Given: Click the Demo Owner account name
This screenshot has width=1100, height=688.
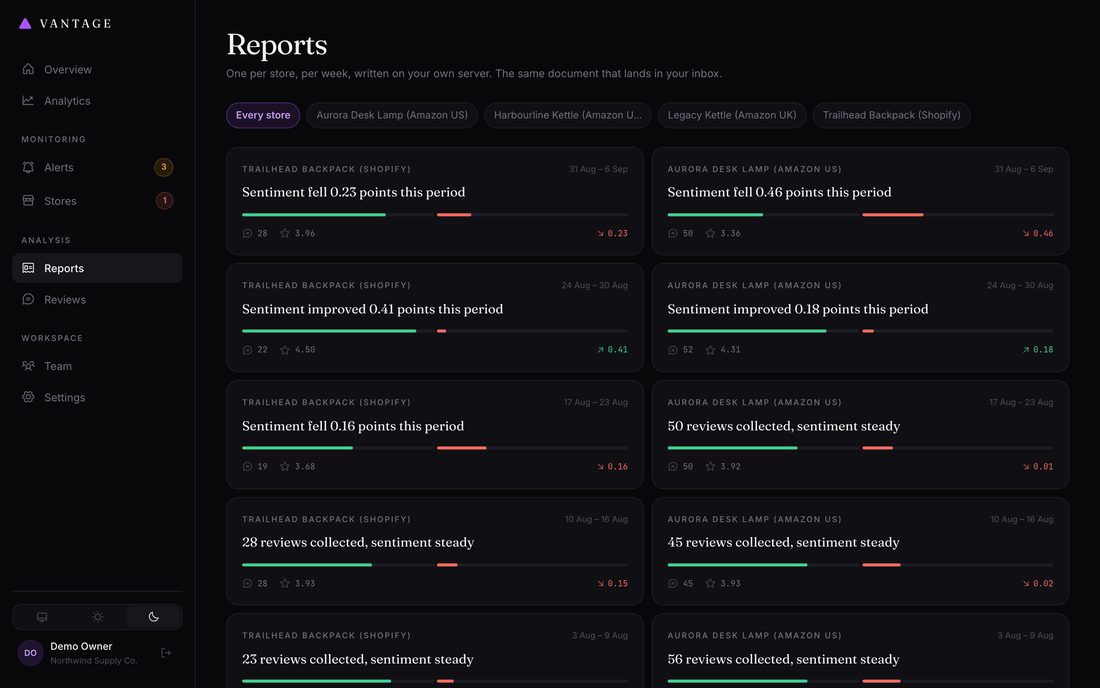Looking at the screenshot, I should click(81, 647).
